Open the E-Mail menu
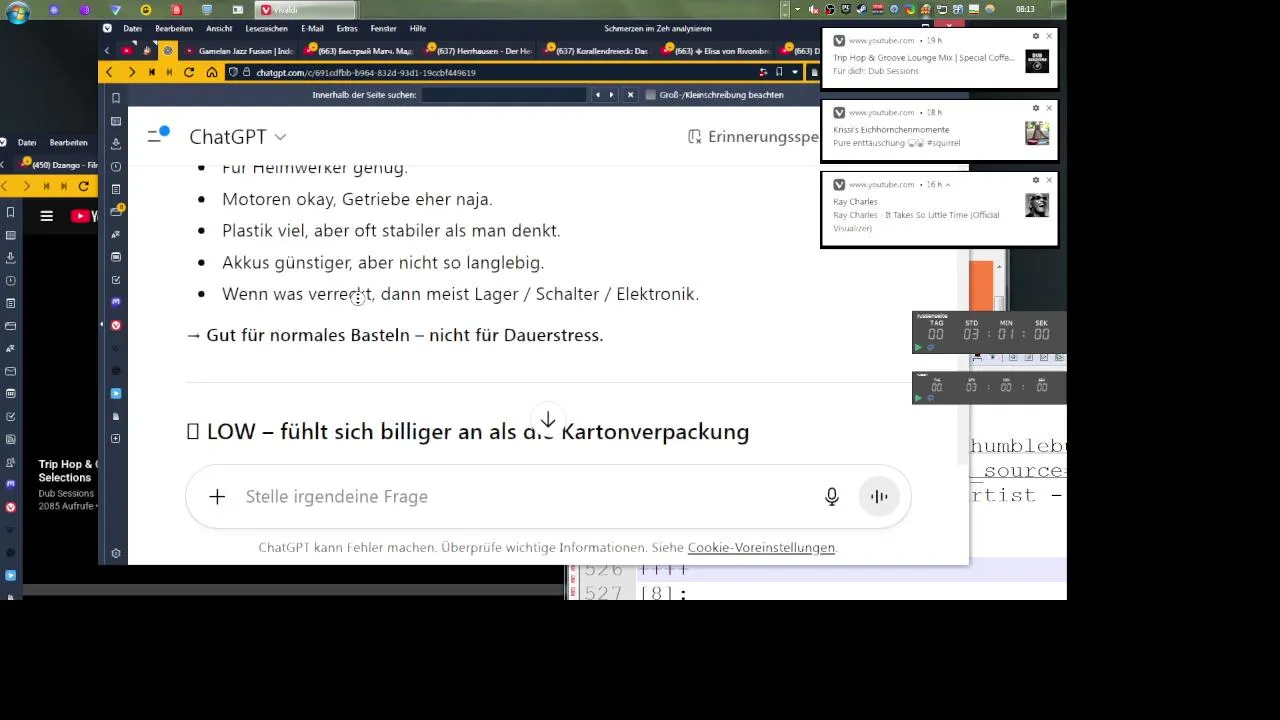The width and height of the screenshot is (1280, 720). (x=312, y=29)
